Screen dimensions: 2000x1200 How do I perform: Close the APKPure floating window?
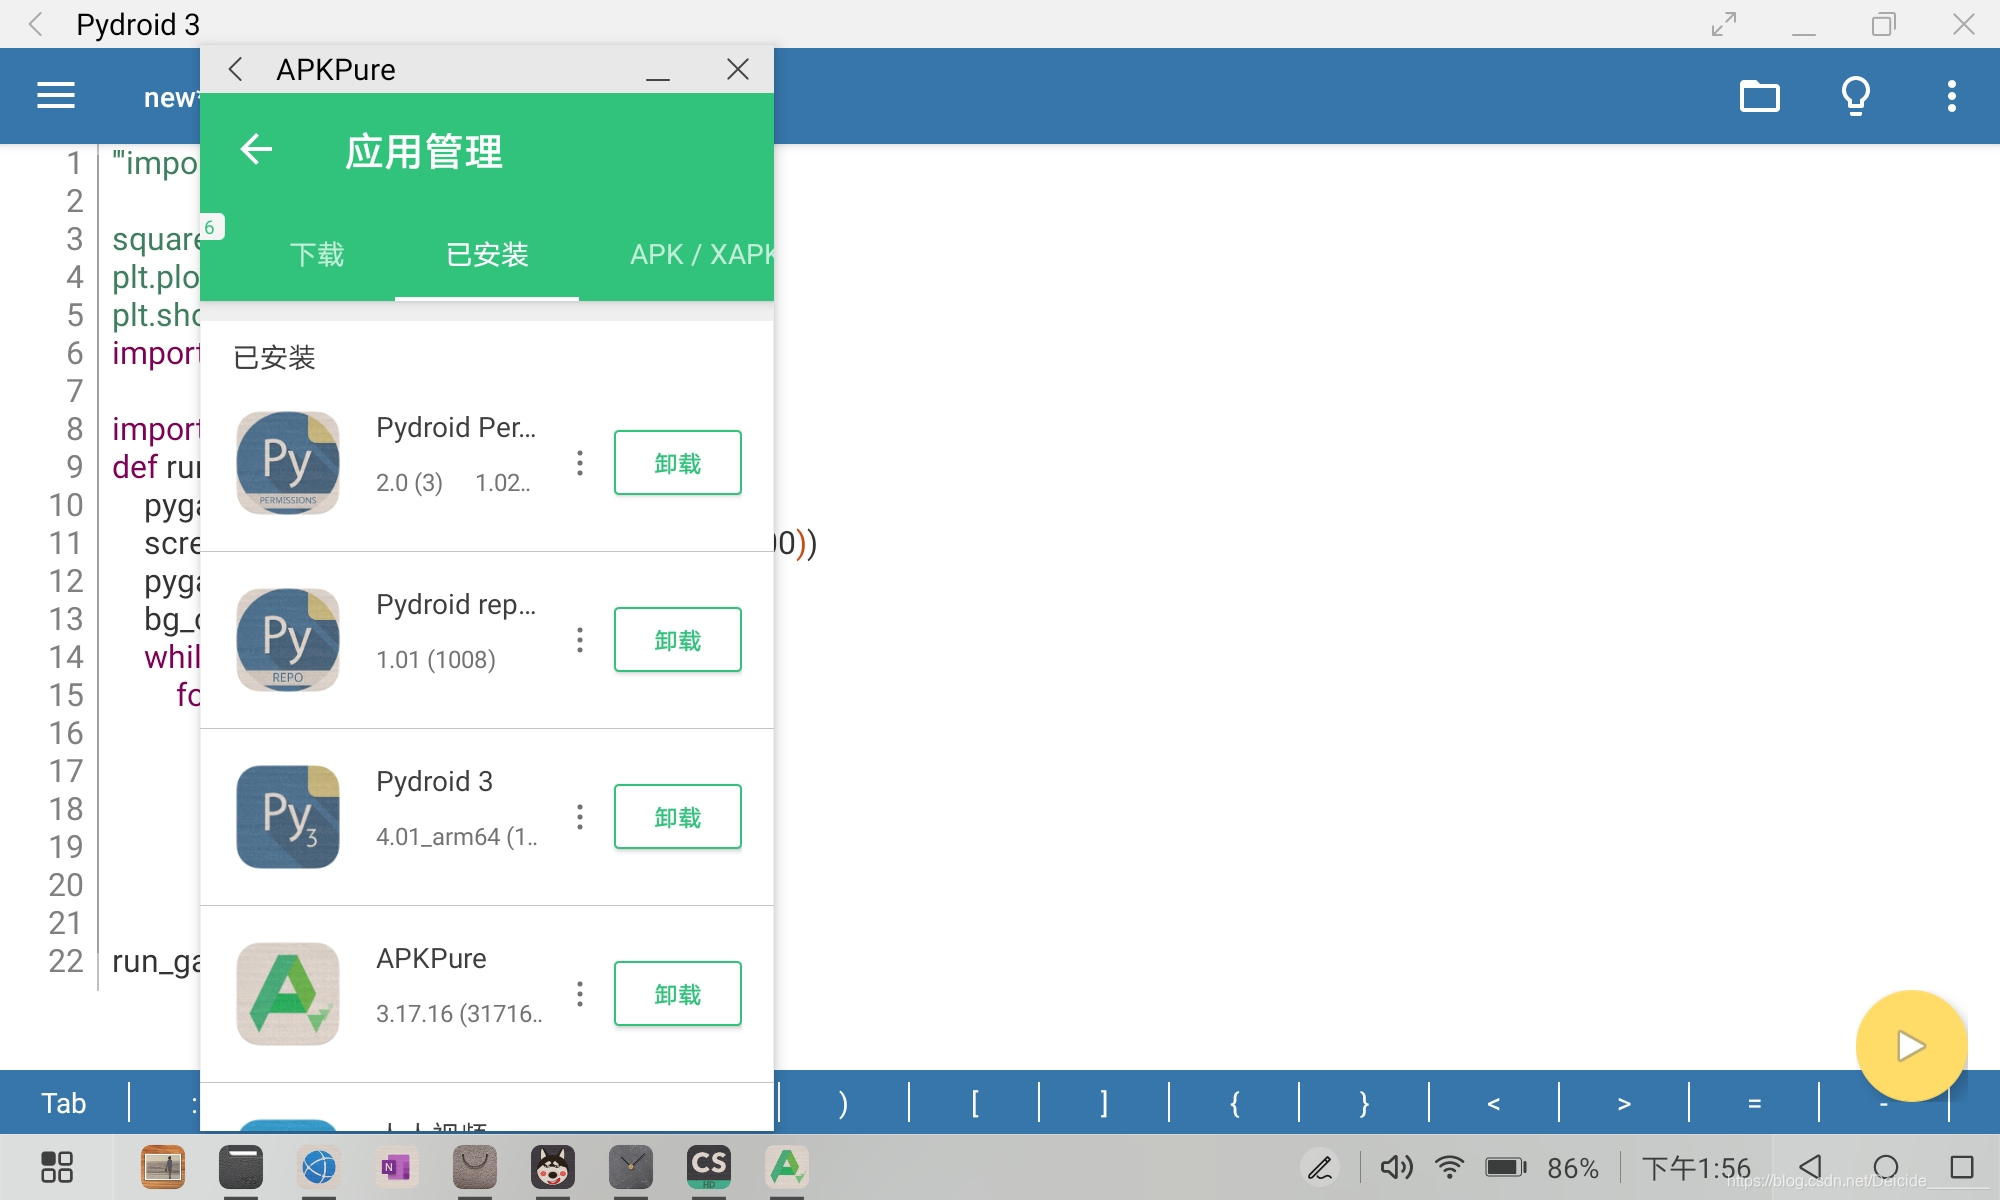pyautogui.click(x=738, y=69)
